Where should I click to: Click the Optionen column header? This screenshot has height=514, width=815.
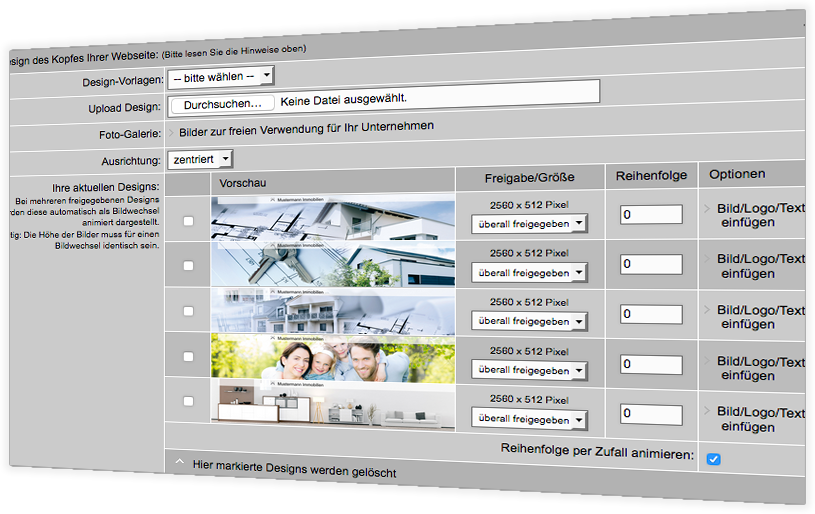737,174
